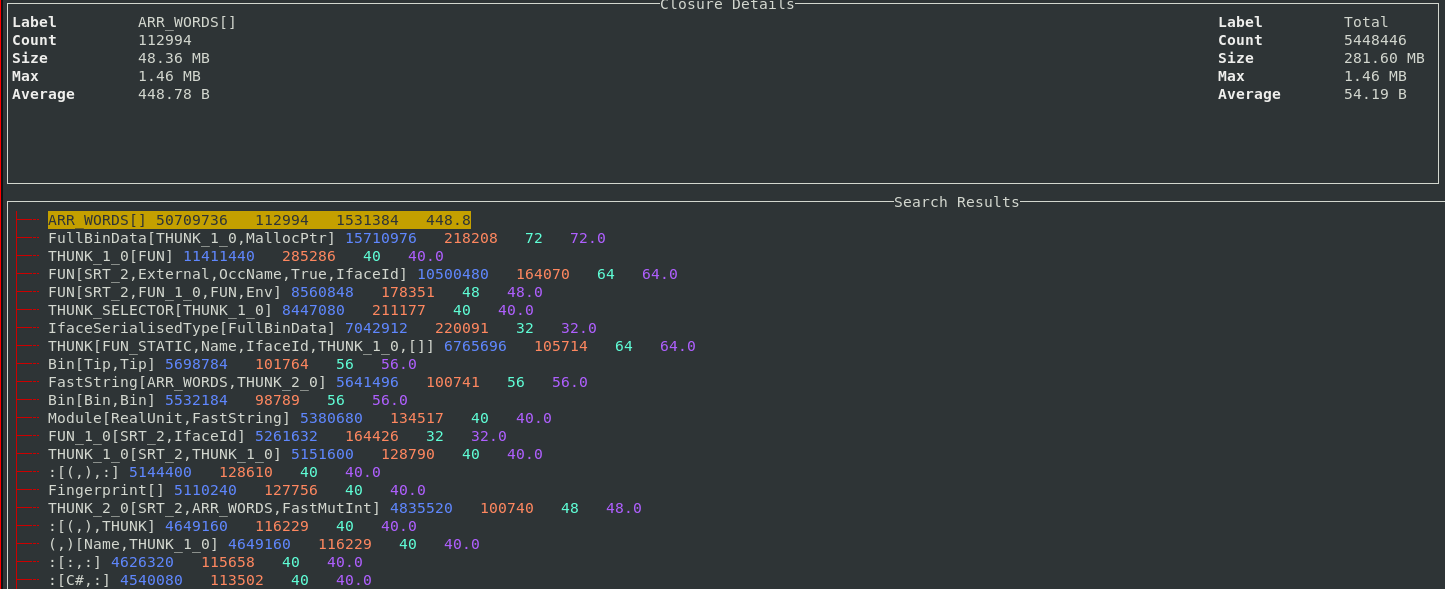Click the Search Results panel title

(x=956, y=202)
